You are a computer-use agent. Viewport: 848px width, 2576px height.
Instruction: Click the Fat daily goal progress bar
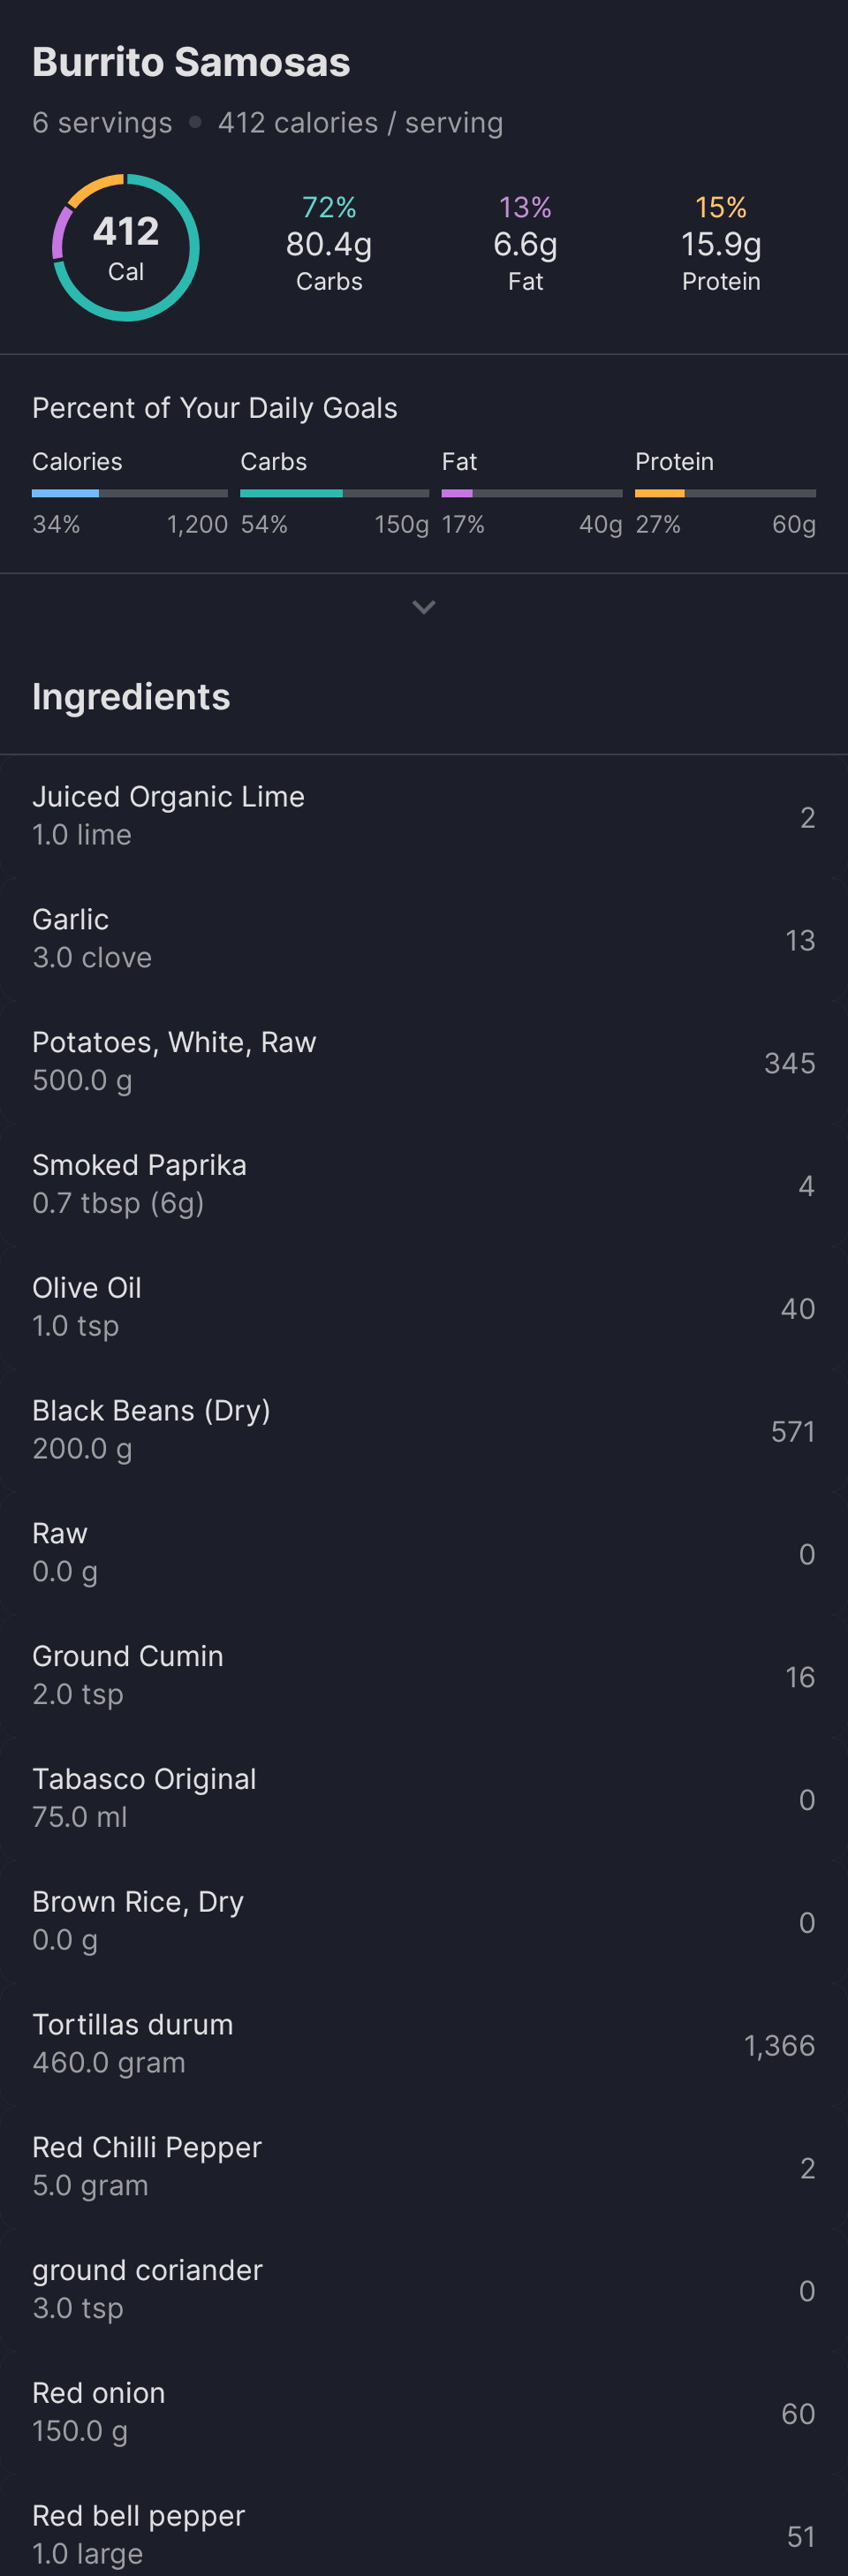coord(531,493)
